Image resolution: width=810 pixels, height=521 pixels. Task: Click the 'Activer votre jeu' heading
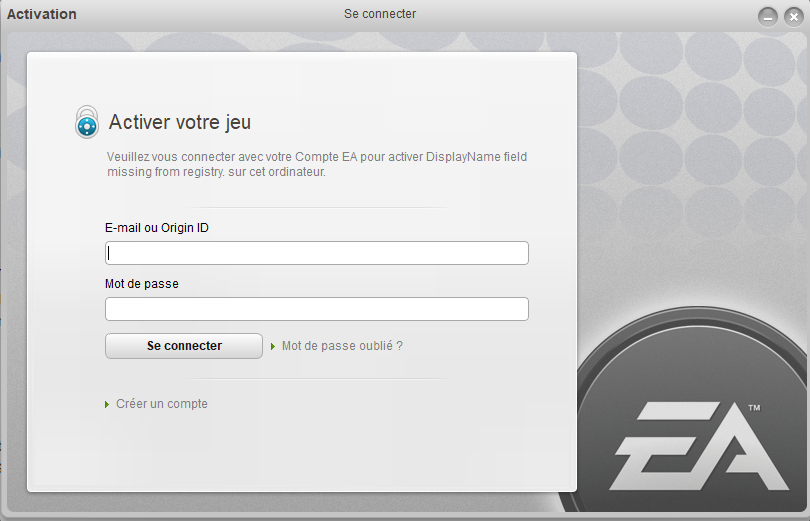tap(180, 122)
